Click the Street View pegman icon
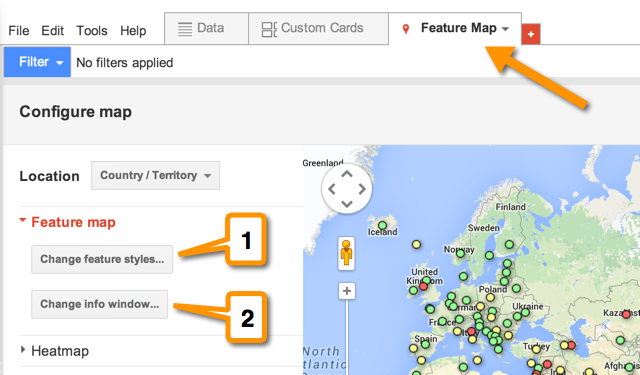Viewport: 640px width, 375px height. pos(346,253)
